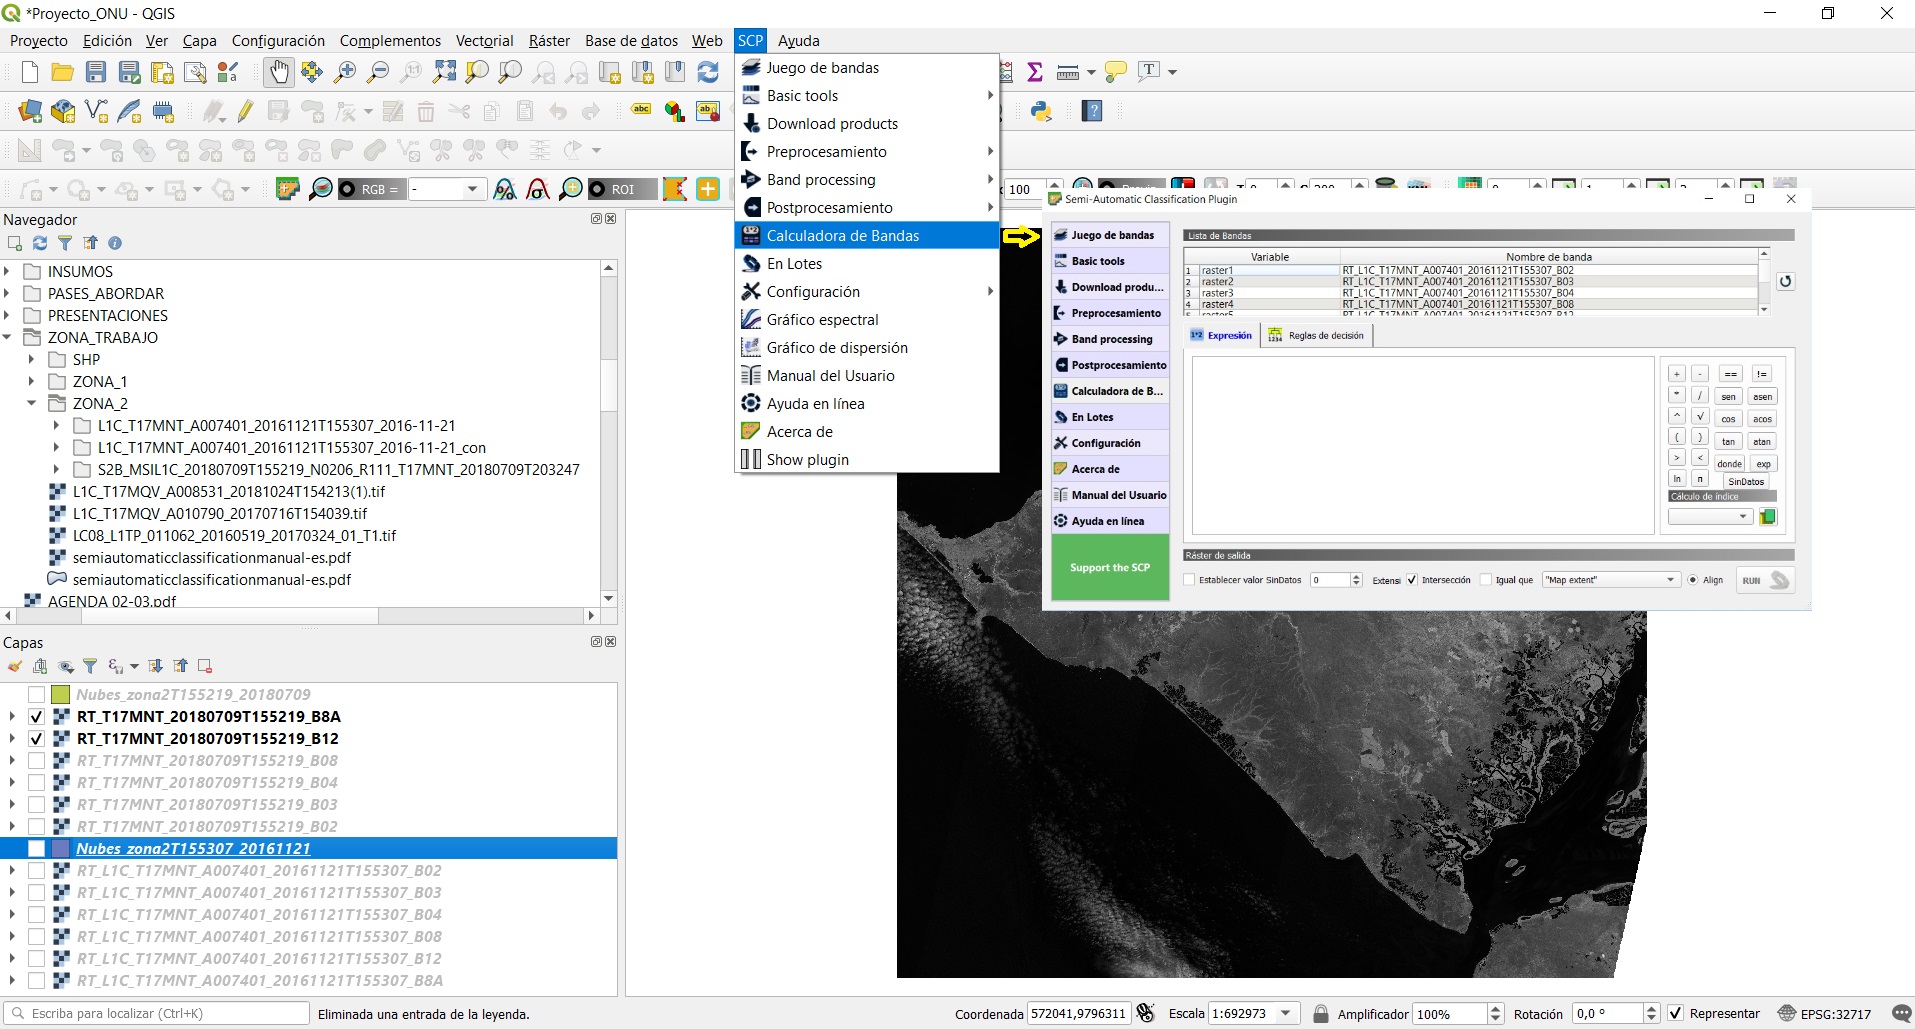Switch to Reglas de decisión tab
Viewport: 1915px width, 1029px height.
pyautogui.click(x=1316, y=336)
